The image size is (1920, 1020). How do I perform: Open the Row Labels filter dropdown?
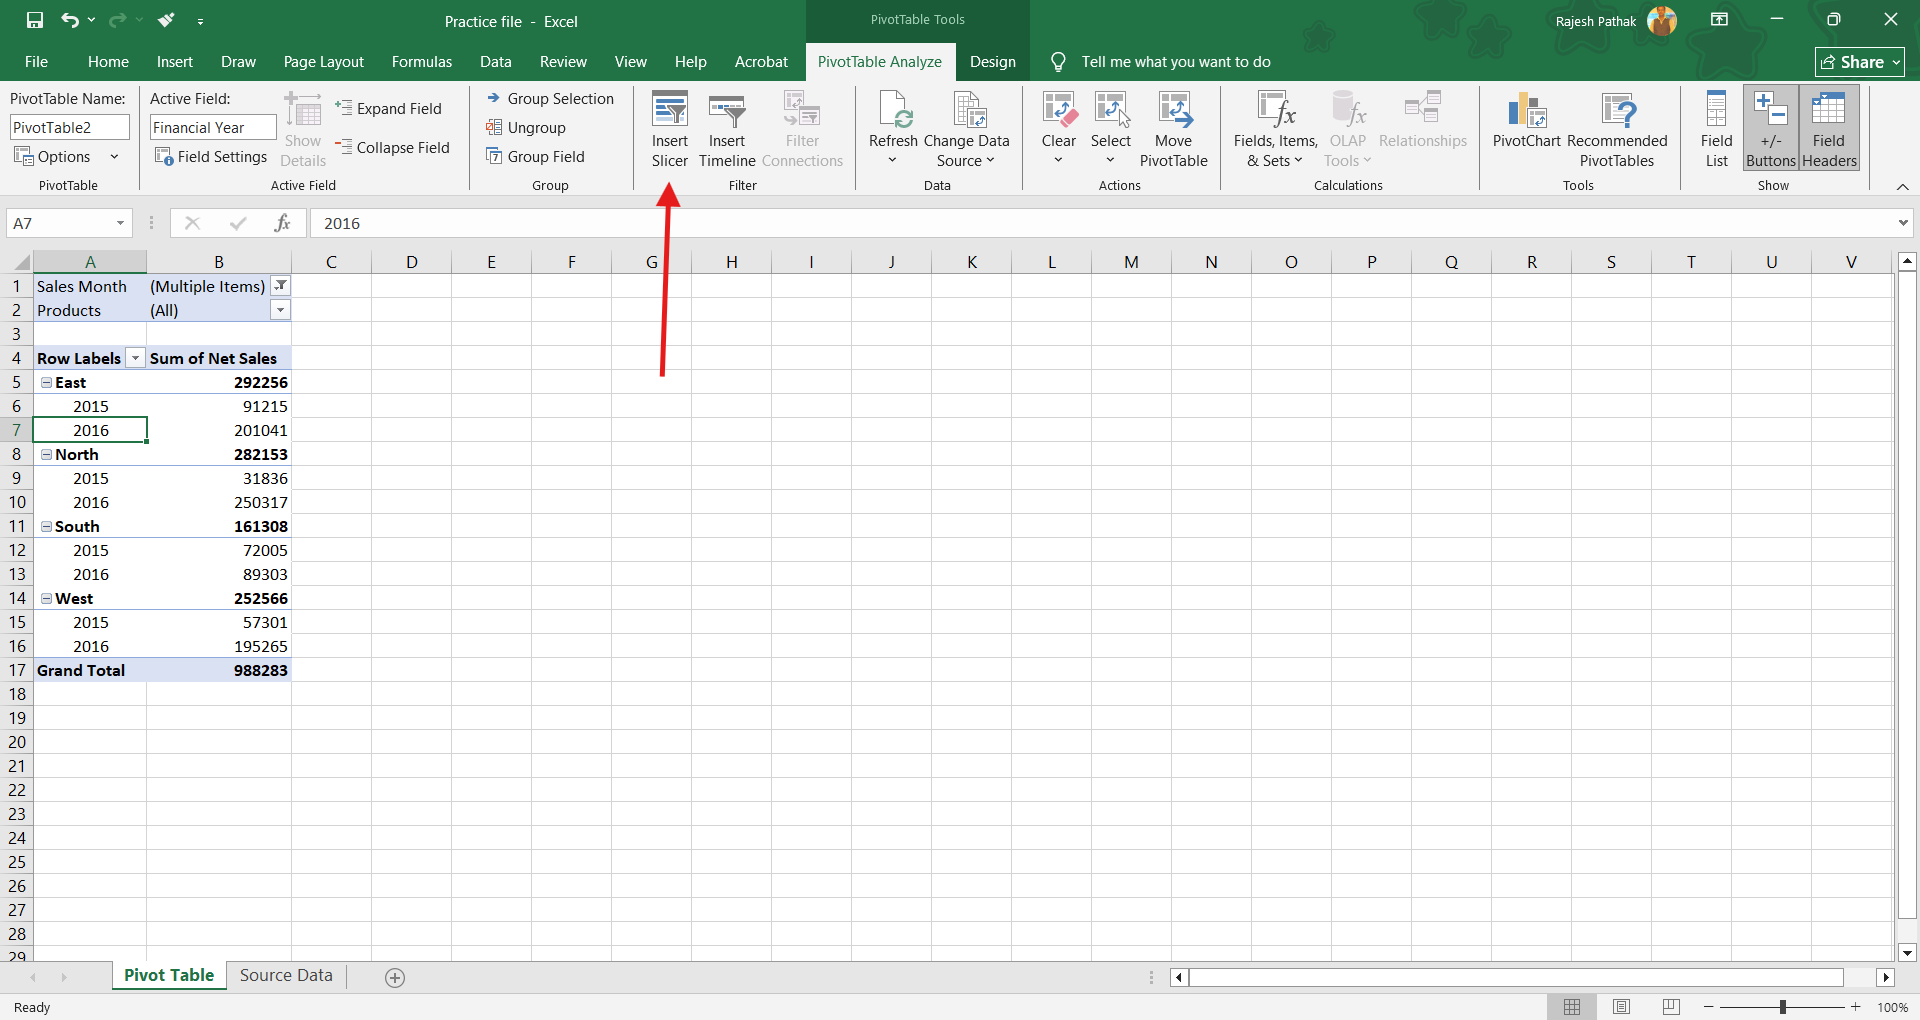click(135, 359)
